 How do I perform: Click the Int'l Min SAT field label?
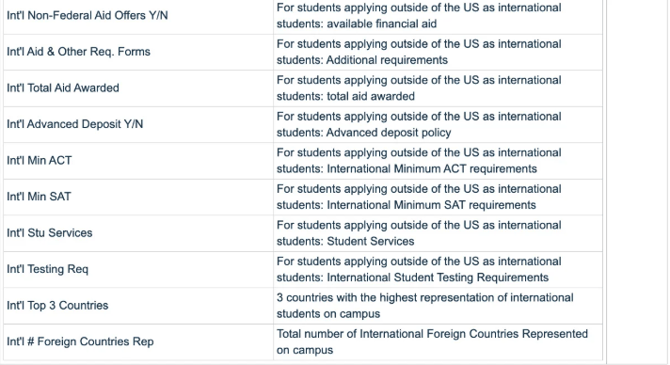coord(38,197)
